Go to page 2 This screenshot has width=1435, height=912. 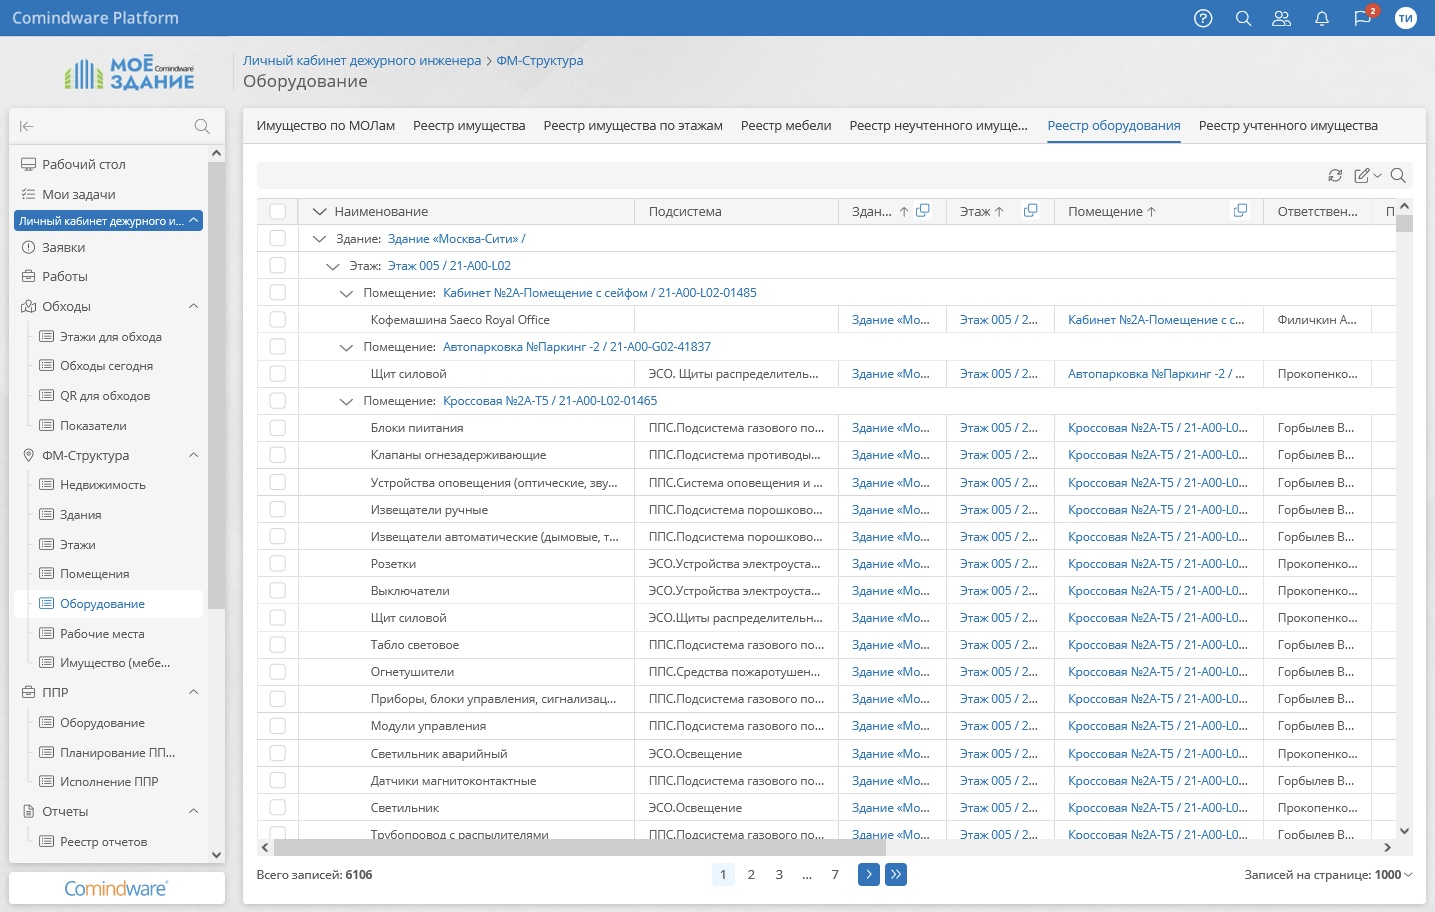tap(751, 875)
